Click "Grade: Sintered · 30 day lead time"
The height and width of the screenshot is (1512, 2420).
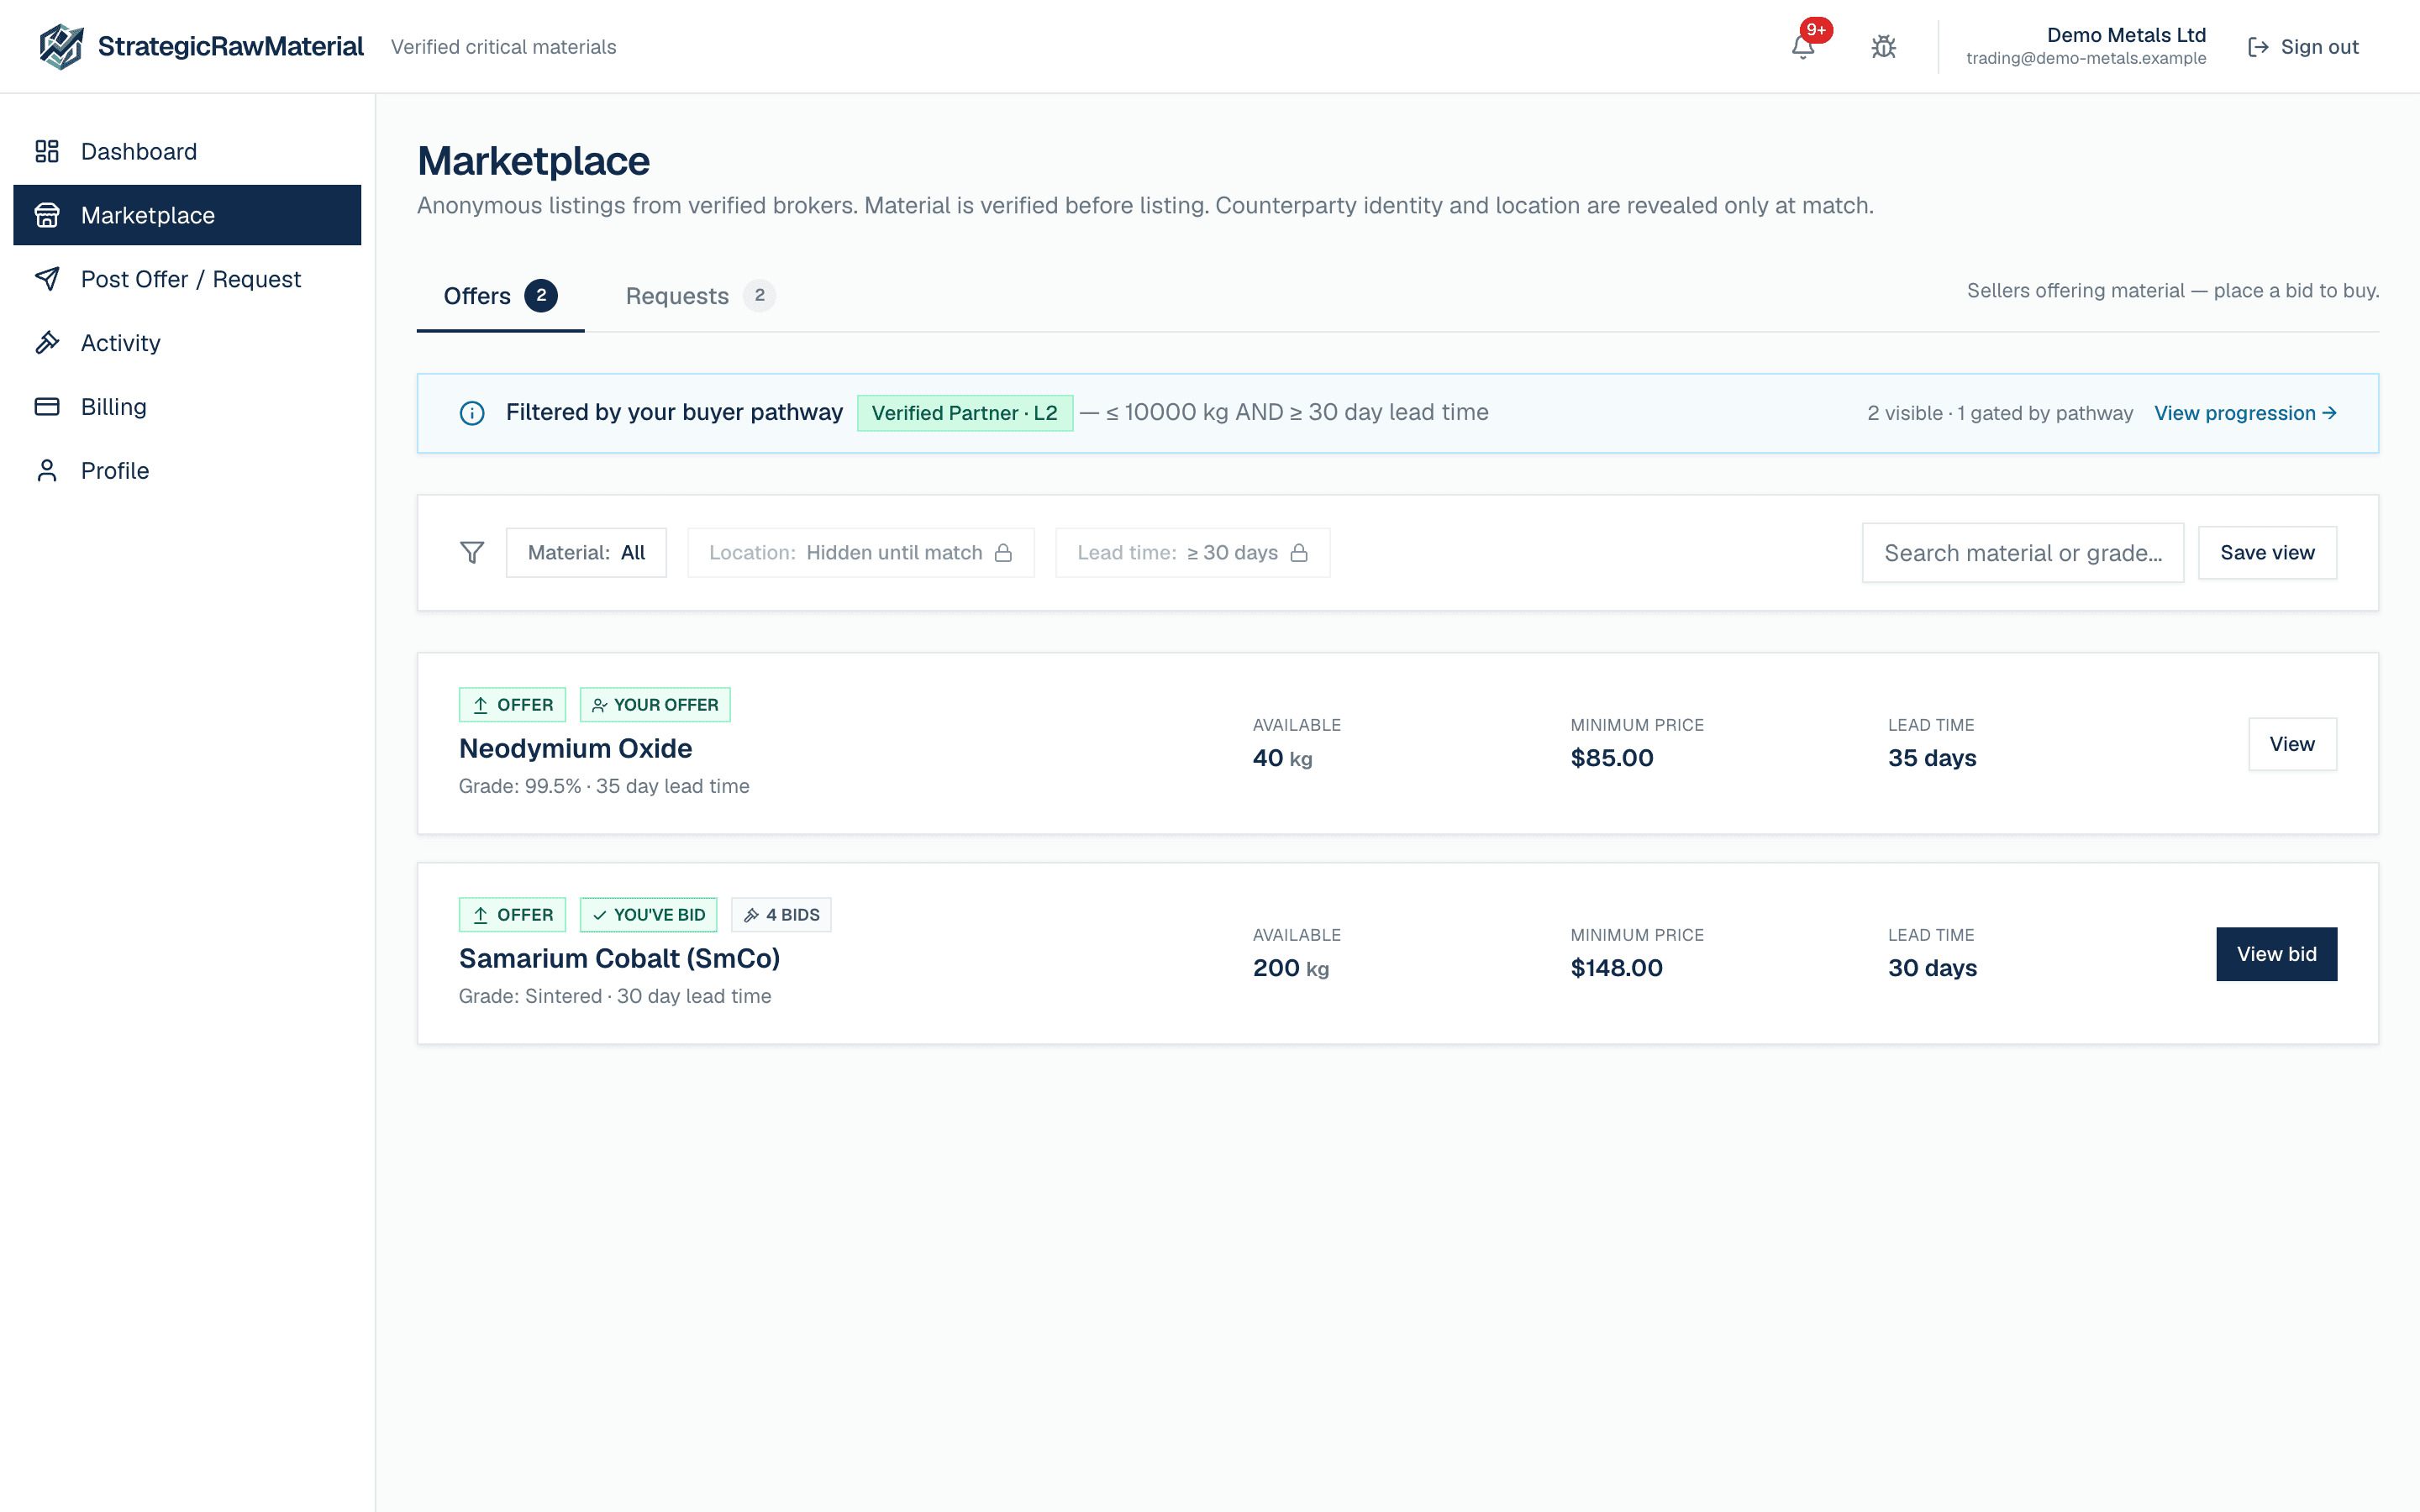coord(615,996)
